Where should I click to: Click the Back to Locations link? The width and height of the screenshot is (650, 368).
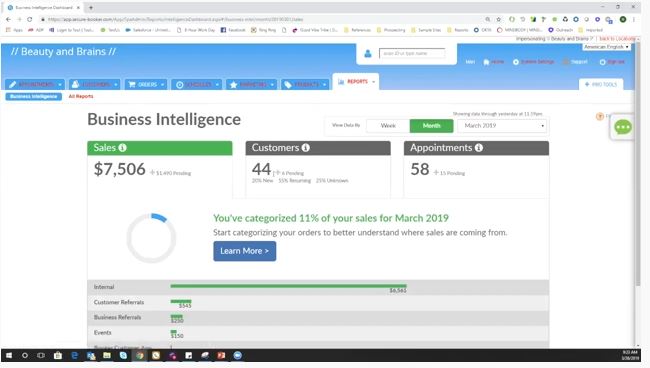coord(617,39)
